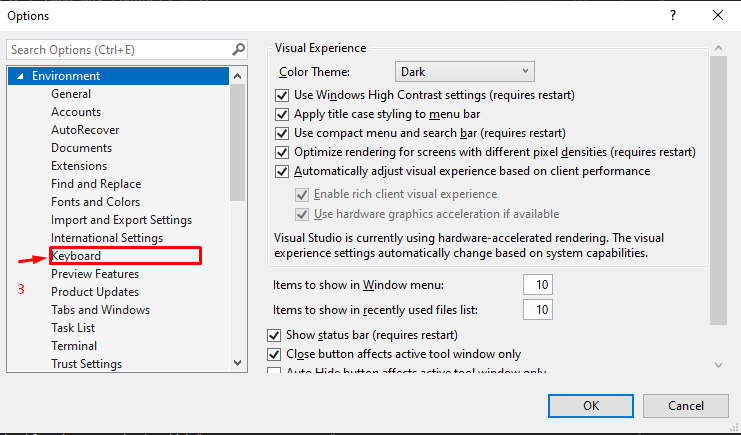The width and height of the screenshot is (741, 435).
Task: Toggle Optimize rendering for different pixel densities
Action: pyautogui.click(x=282, y=152)
